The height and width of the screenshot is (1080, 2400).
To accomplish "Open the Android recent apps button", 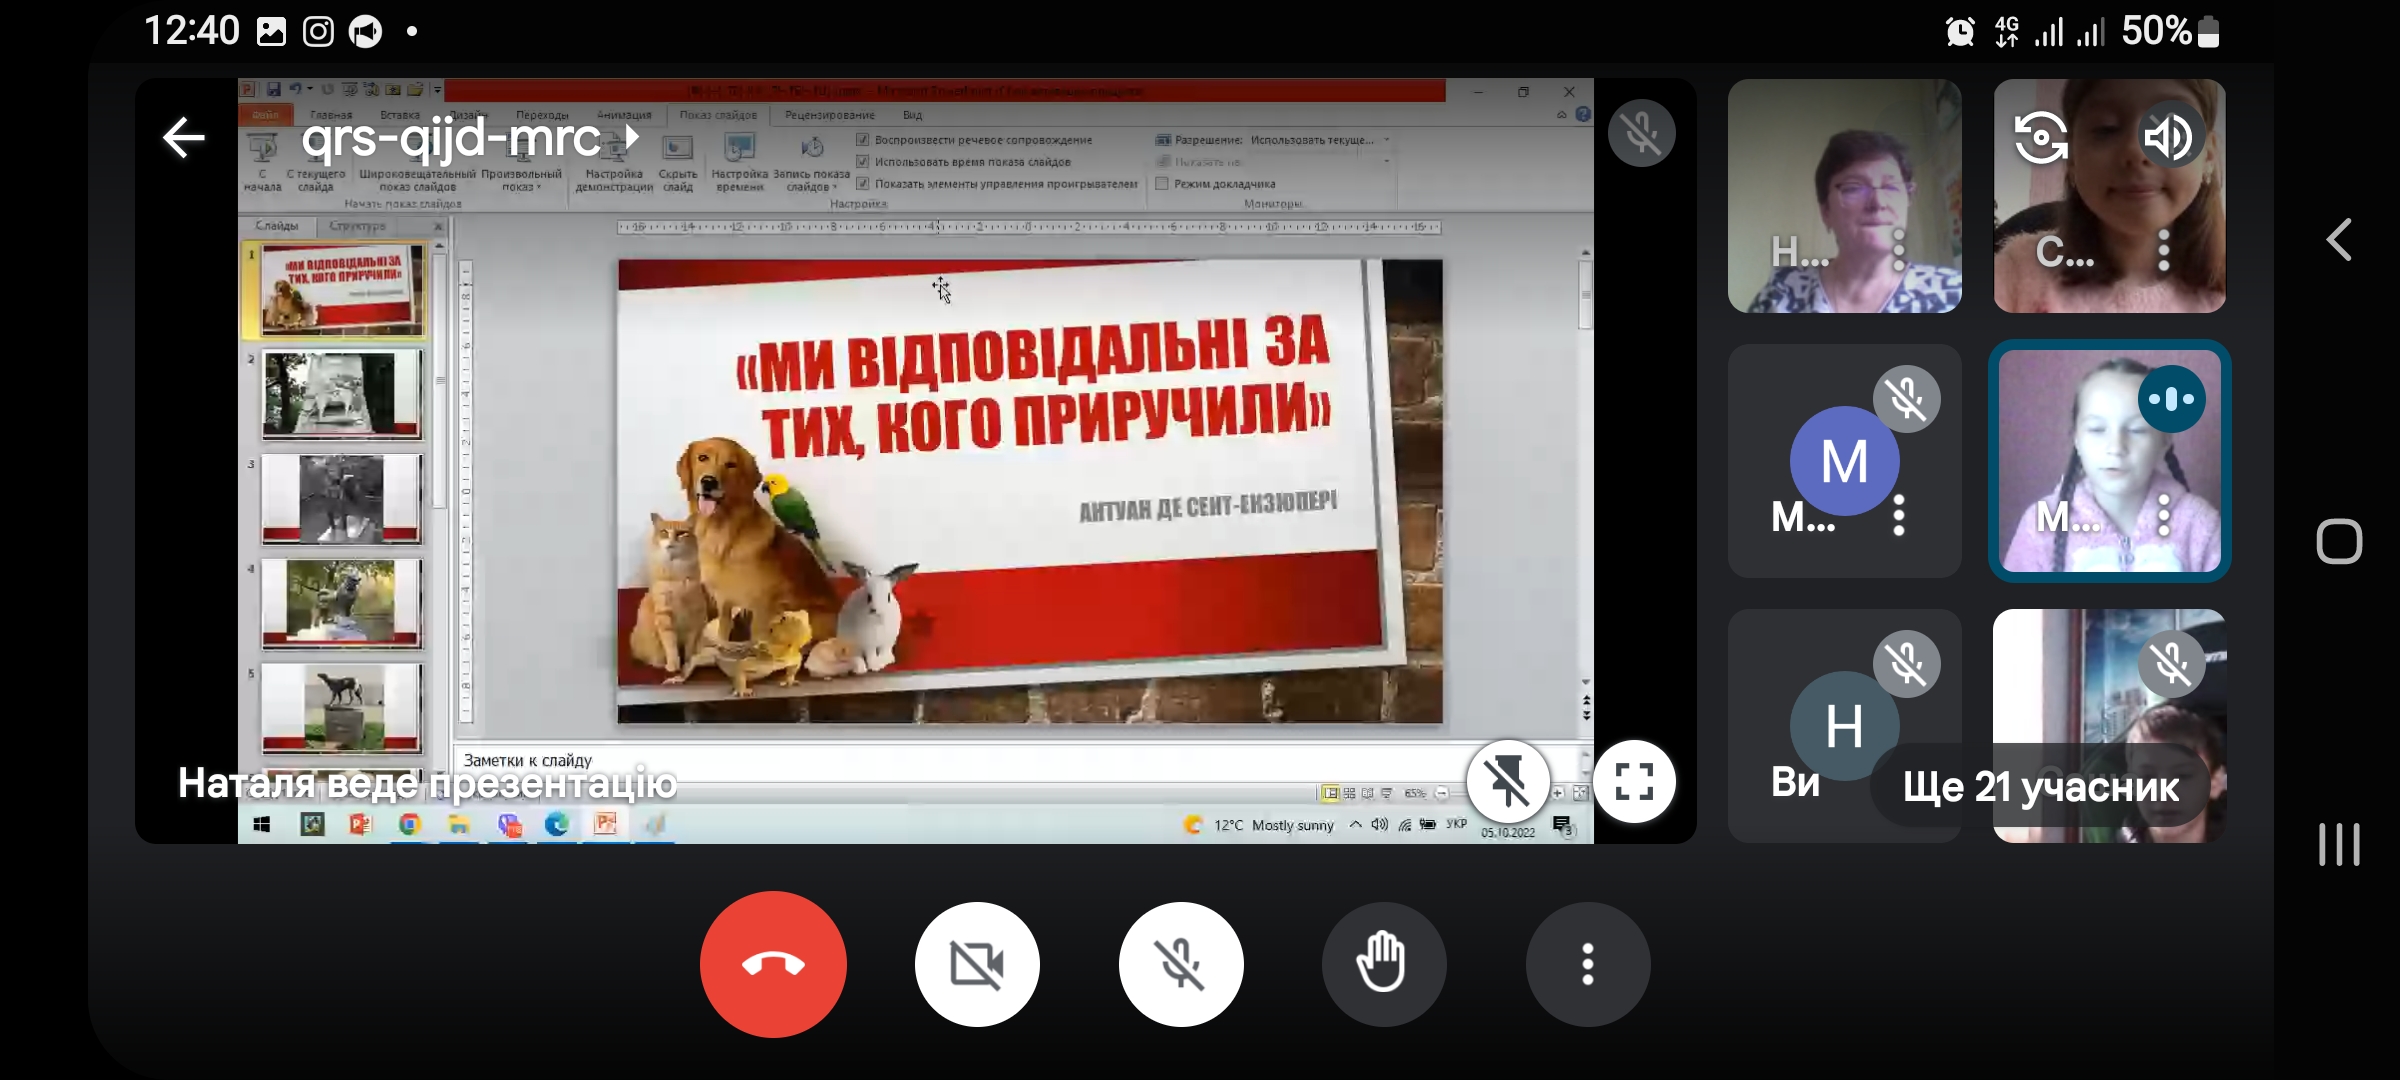I will pos(2338,845).
